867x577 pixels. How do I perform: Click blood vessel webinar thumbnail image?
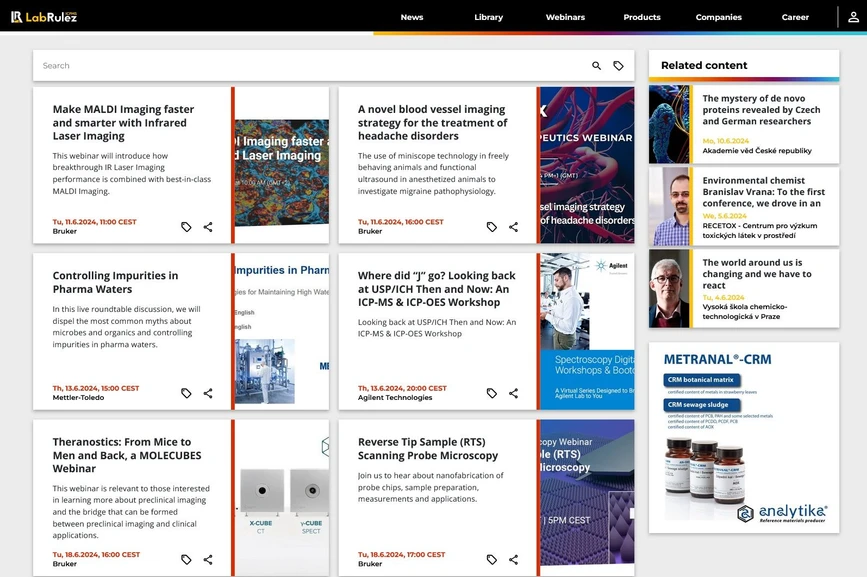pyautogui.click(x=587, y=165)
